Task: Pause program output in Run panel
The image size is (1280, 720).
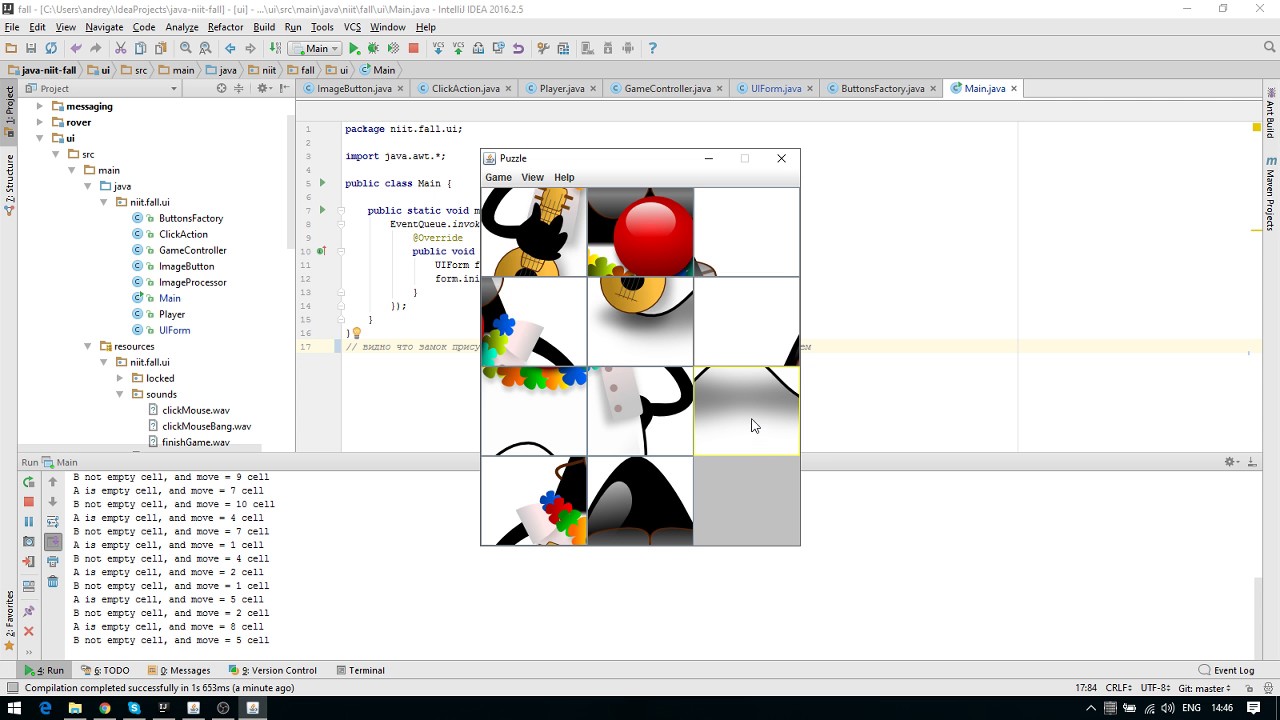Action: tap(29, 522)
